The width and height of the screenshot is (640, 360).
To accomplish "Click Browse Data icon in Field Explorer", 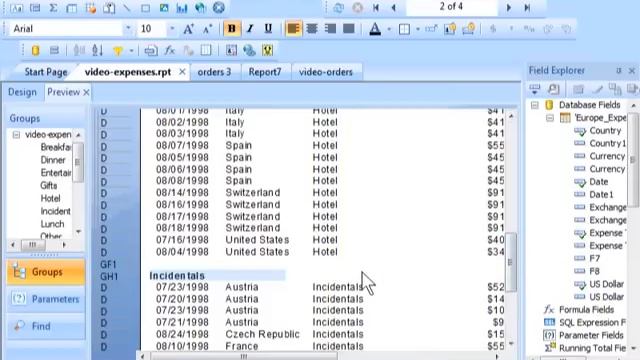I will (x=554, y=89).
